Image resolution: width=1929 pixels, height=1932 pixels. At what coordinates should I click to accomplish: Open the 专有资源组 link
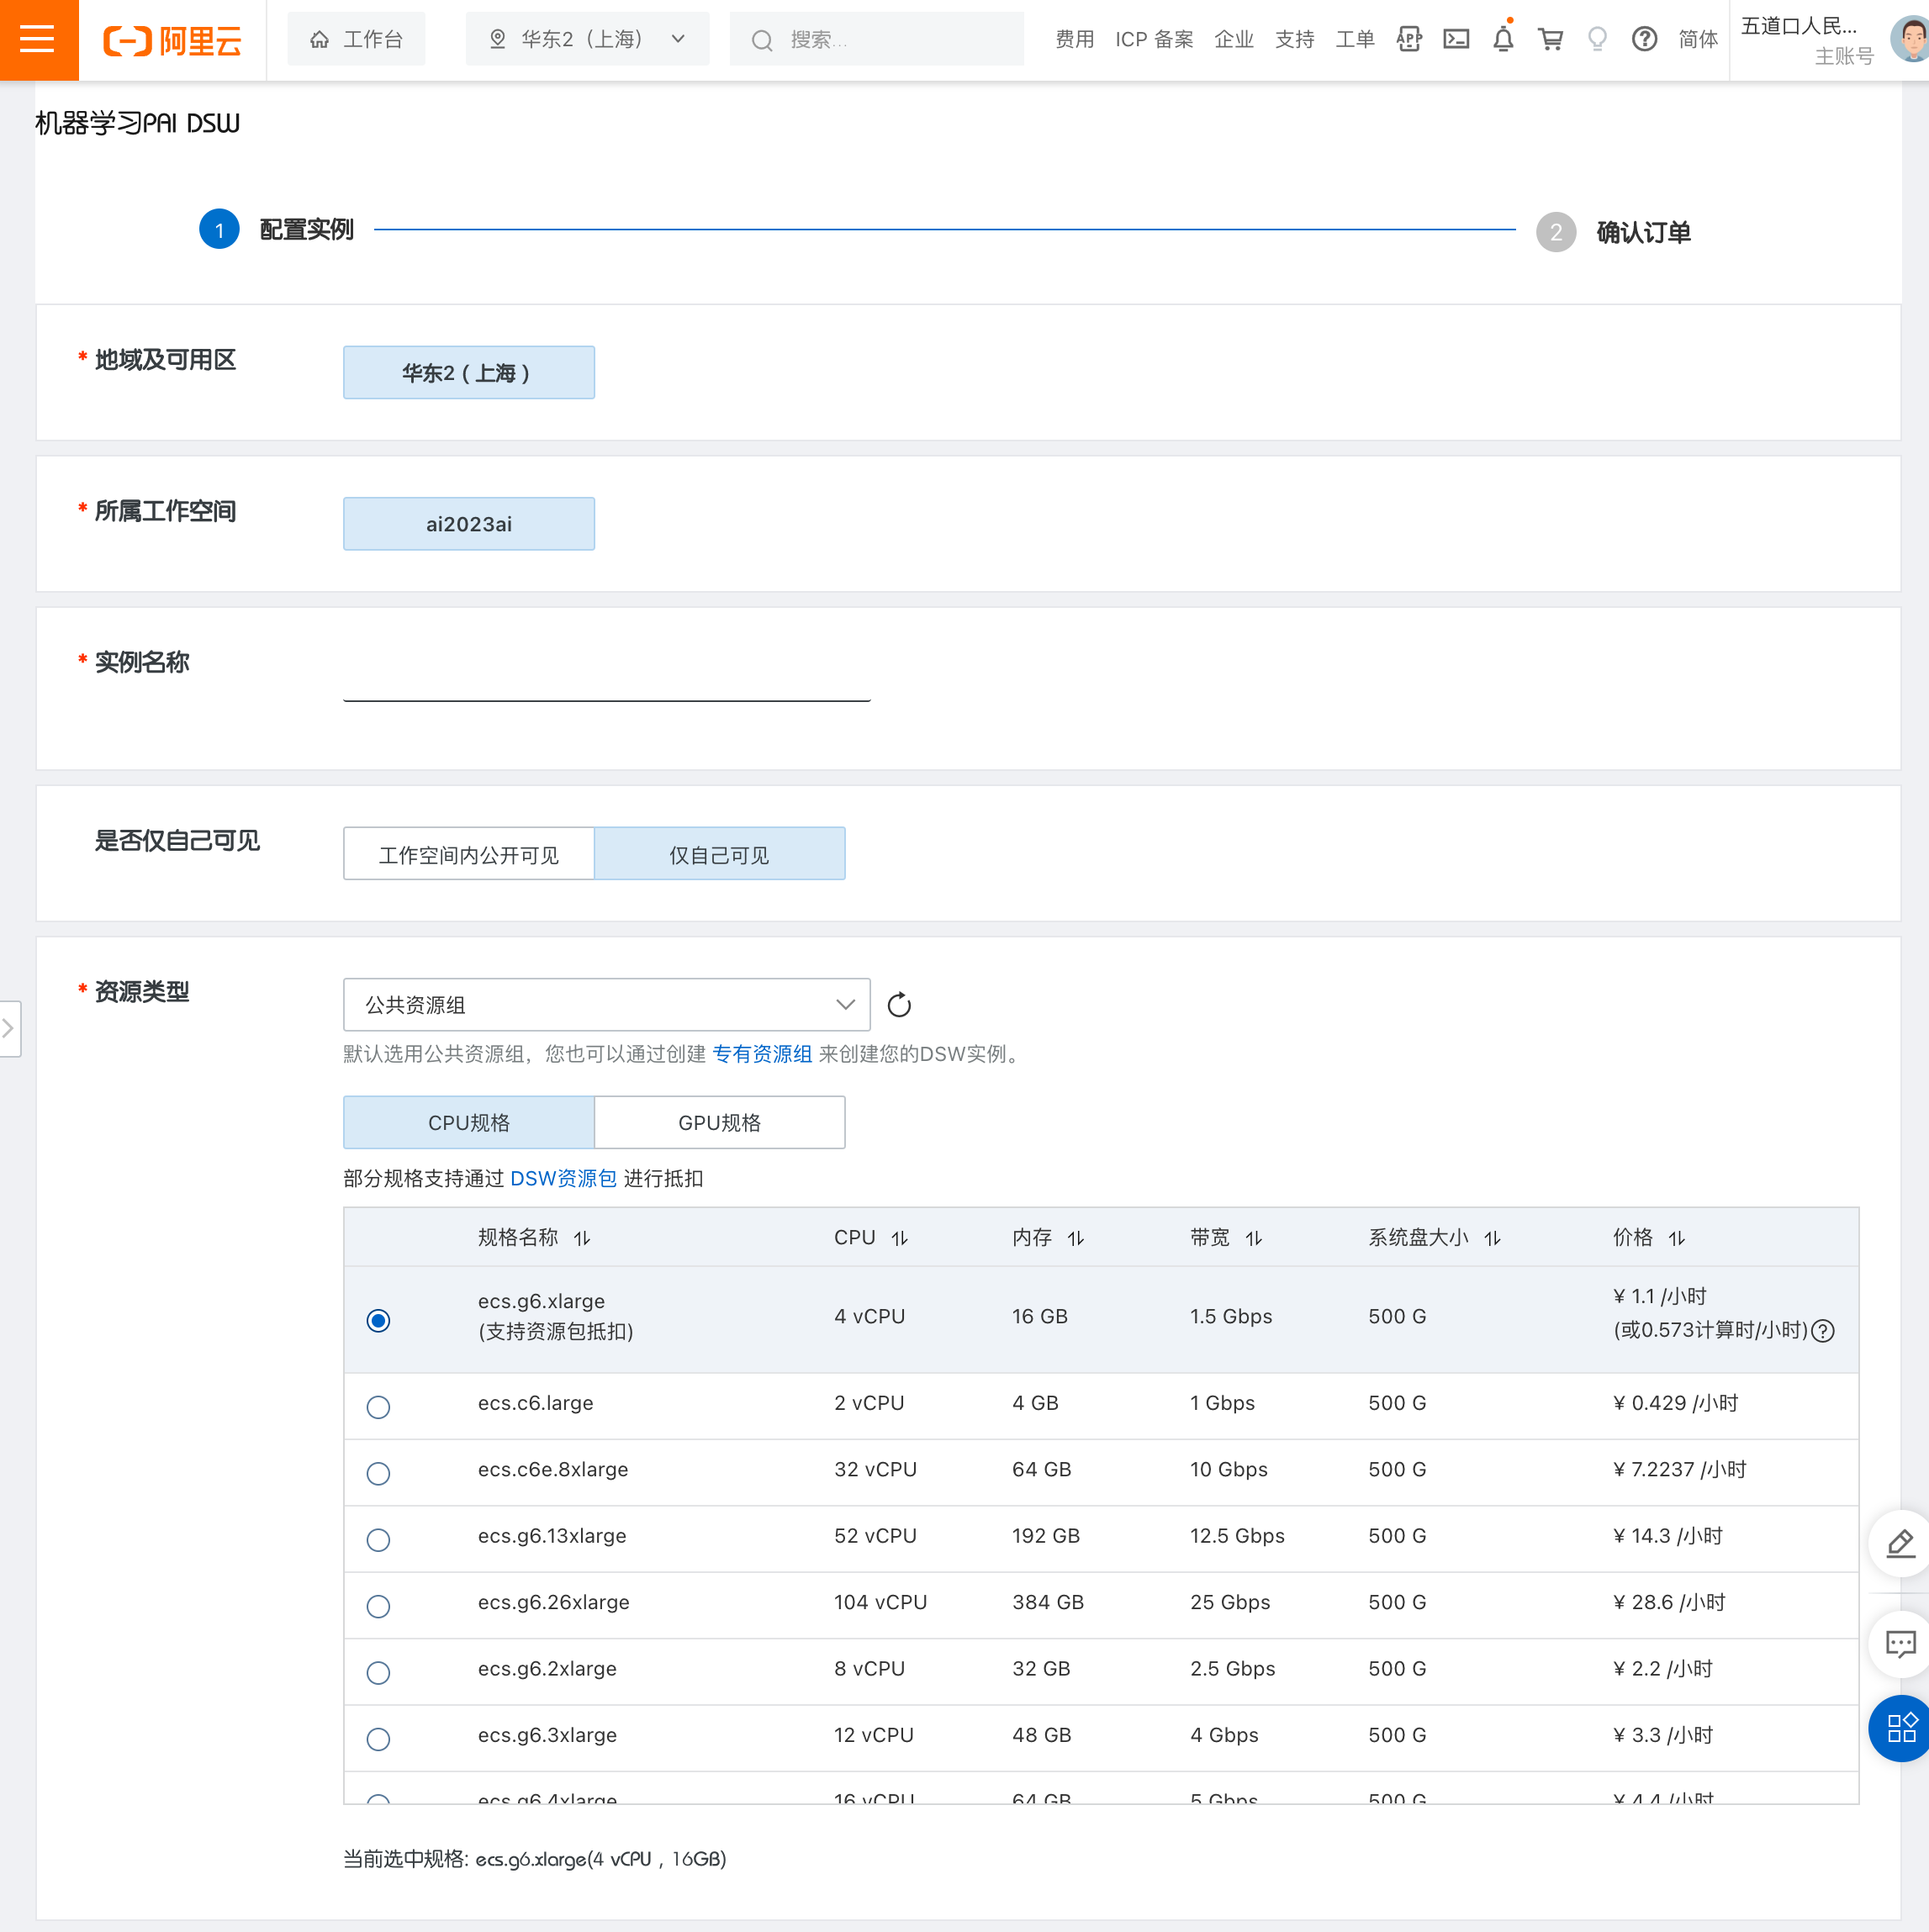(762, 1054)
